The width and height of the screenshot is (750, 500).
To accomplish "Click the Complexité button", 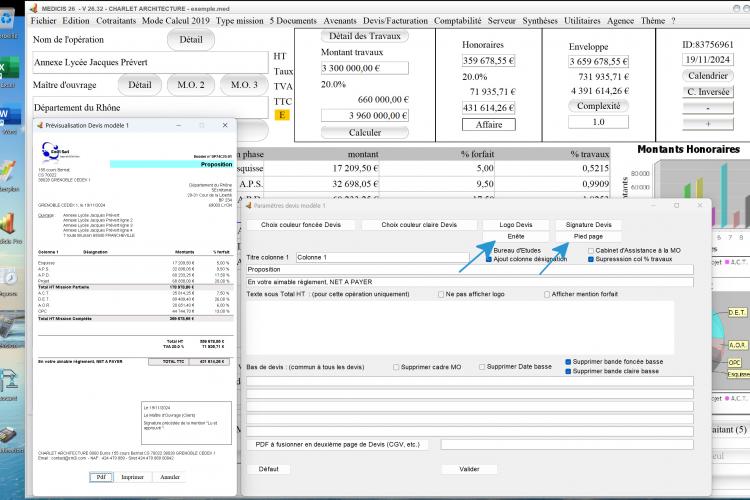I will pyautogui.click(x=598, y=106).
